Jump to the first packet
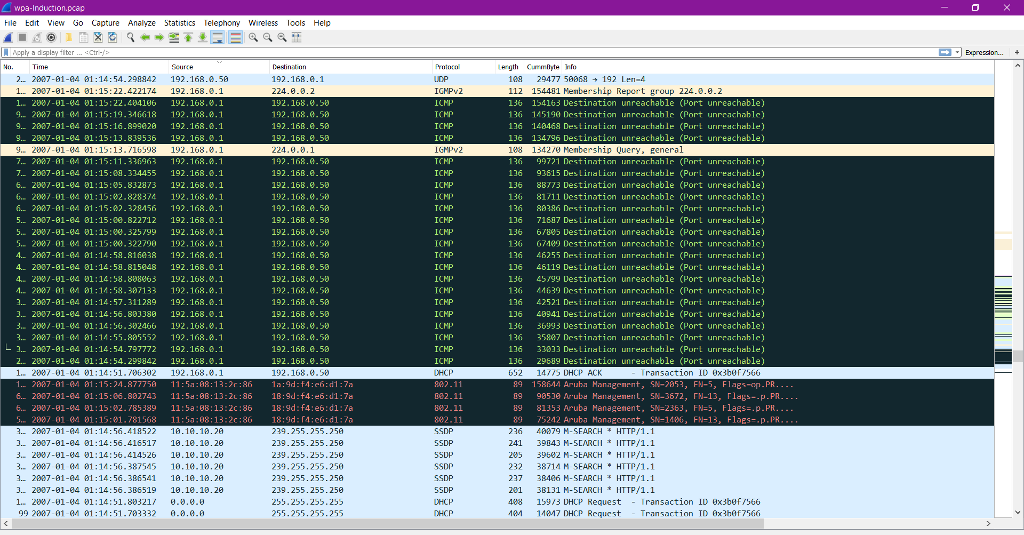 click(x=188, y=38)
